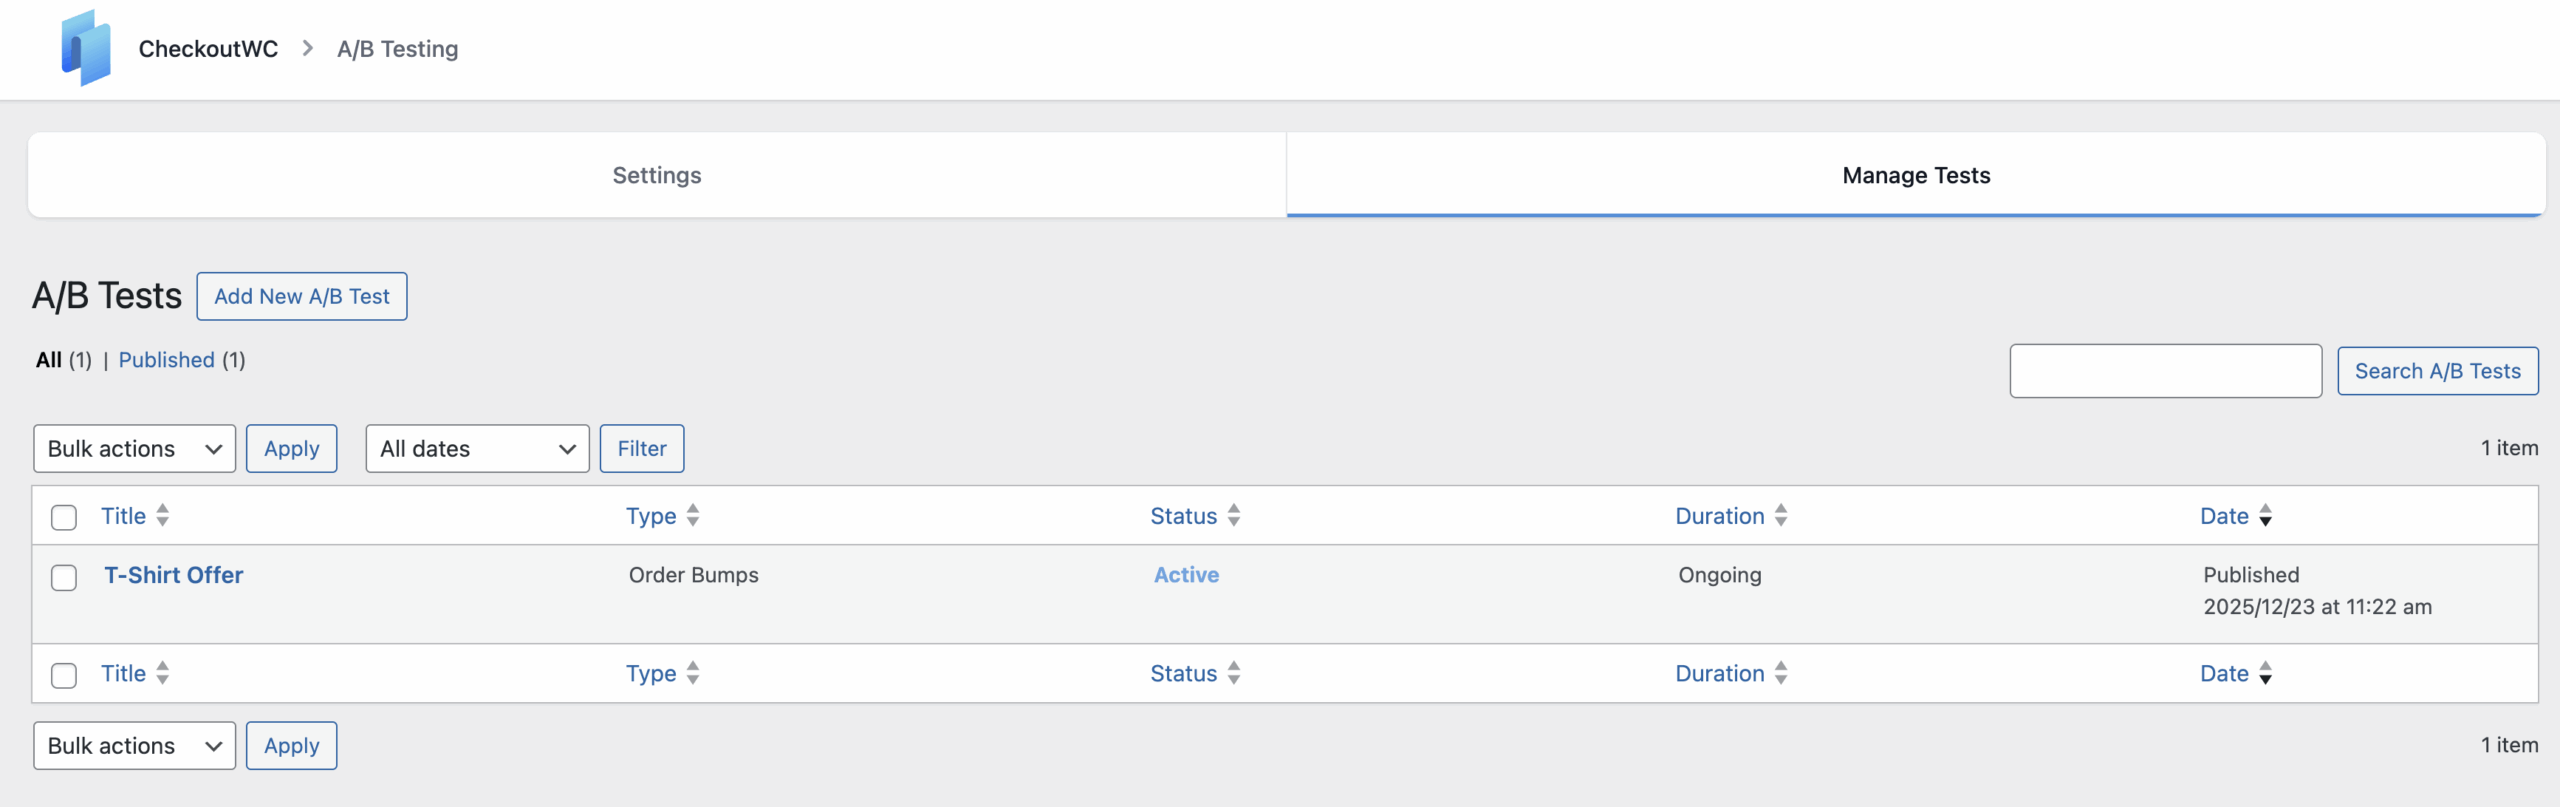The height and width of the screenshot is (807, 2560).
Task: Click the bottom Title column sort arrows
Action: click(163, 673)
